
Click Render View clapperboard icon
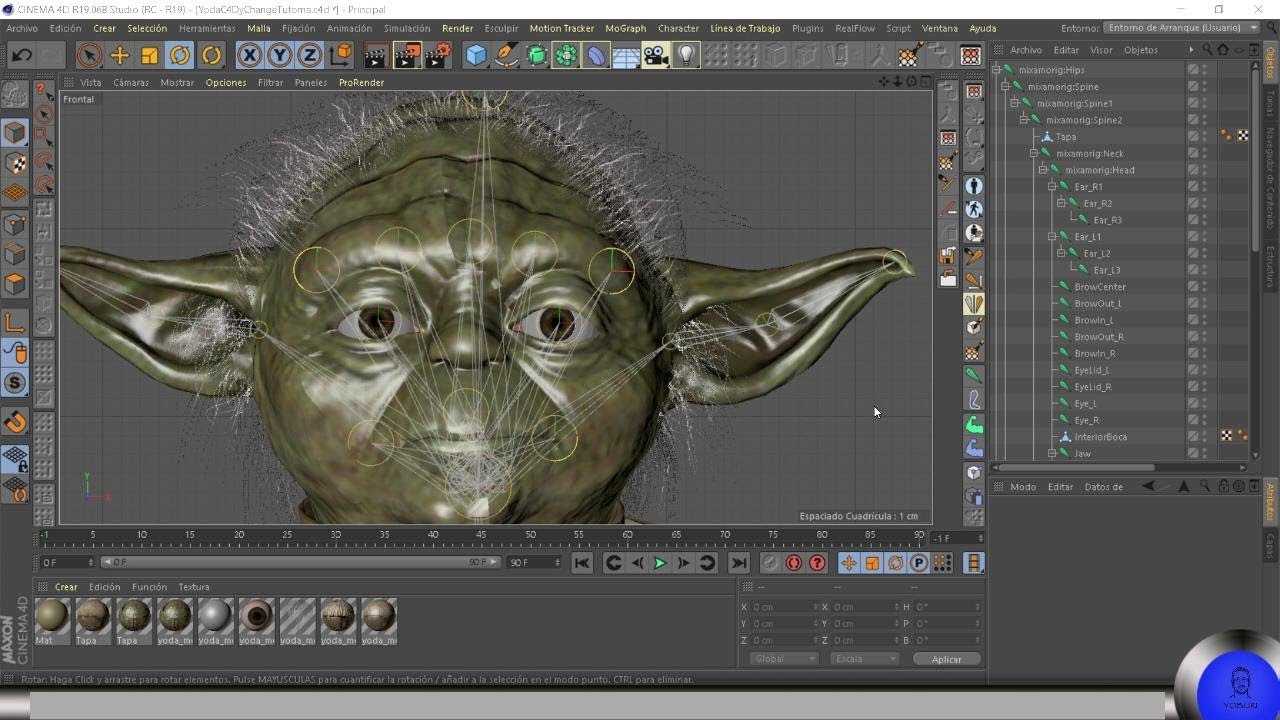376,55
